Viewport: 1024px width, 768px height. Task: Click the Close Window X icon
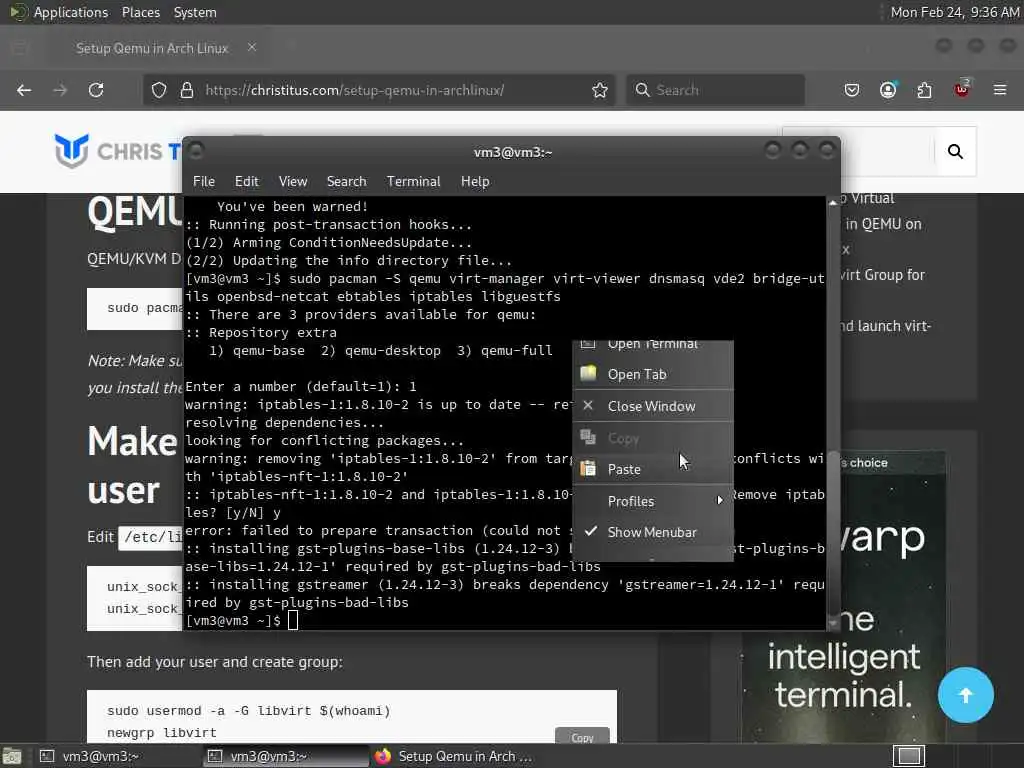coord(588,406)
